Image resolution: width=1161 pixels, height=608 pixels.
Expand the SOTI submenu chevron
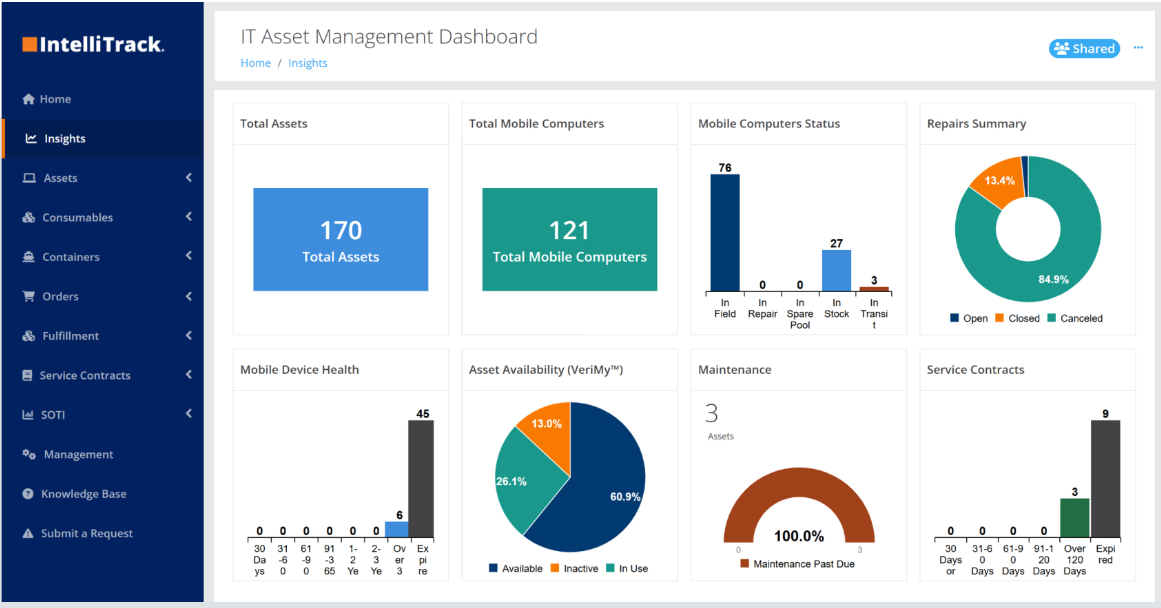pos(188,414)
